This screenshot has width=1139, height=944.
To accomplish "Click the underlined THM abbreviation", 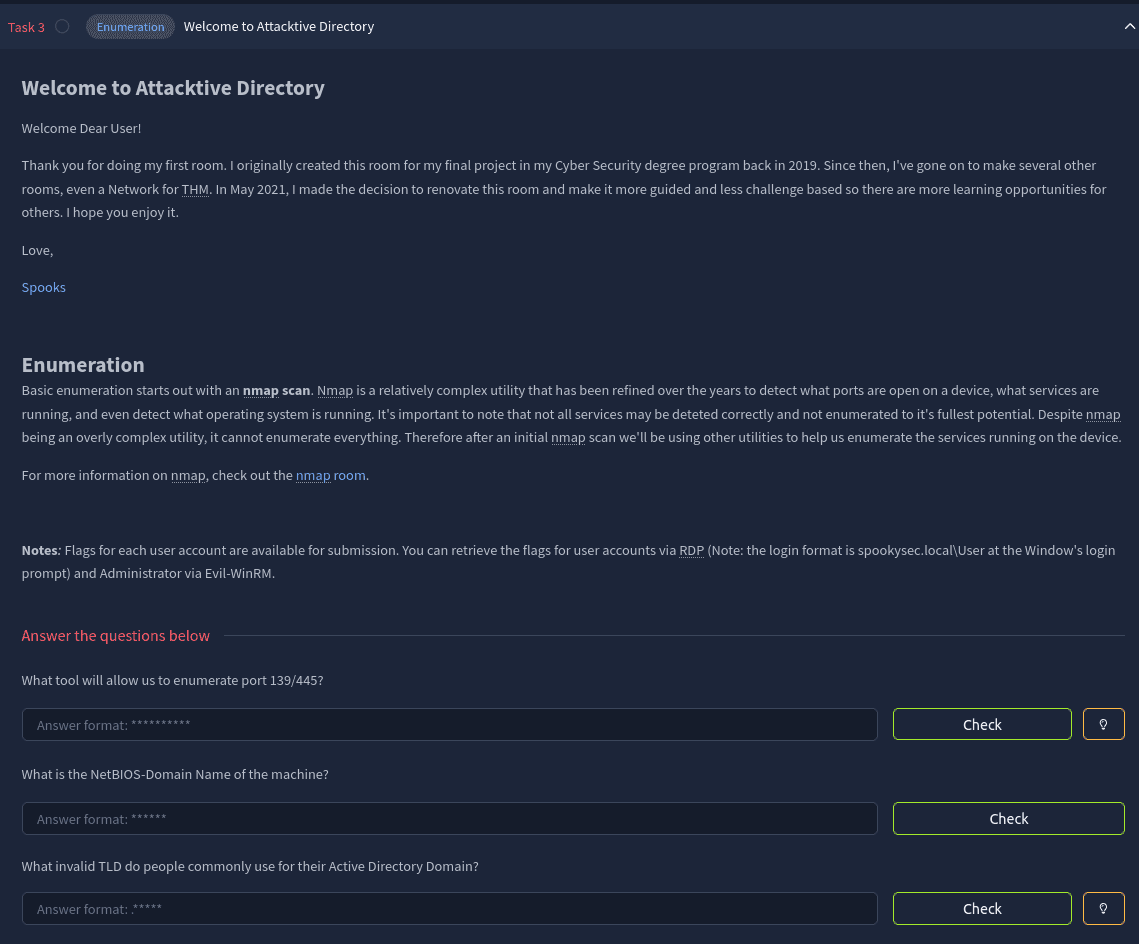I will (x=195, y=189).
